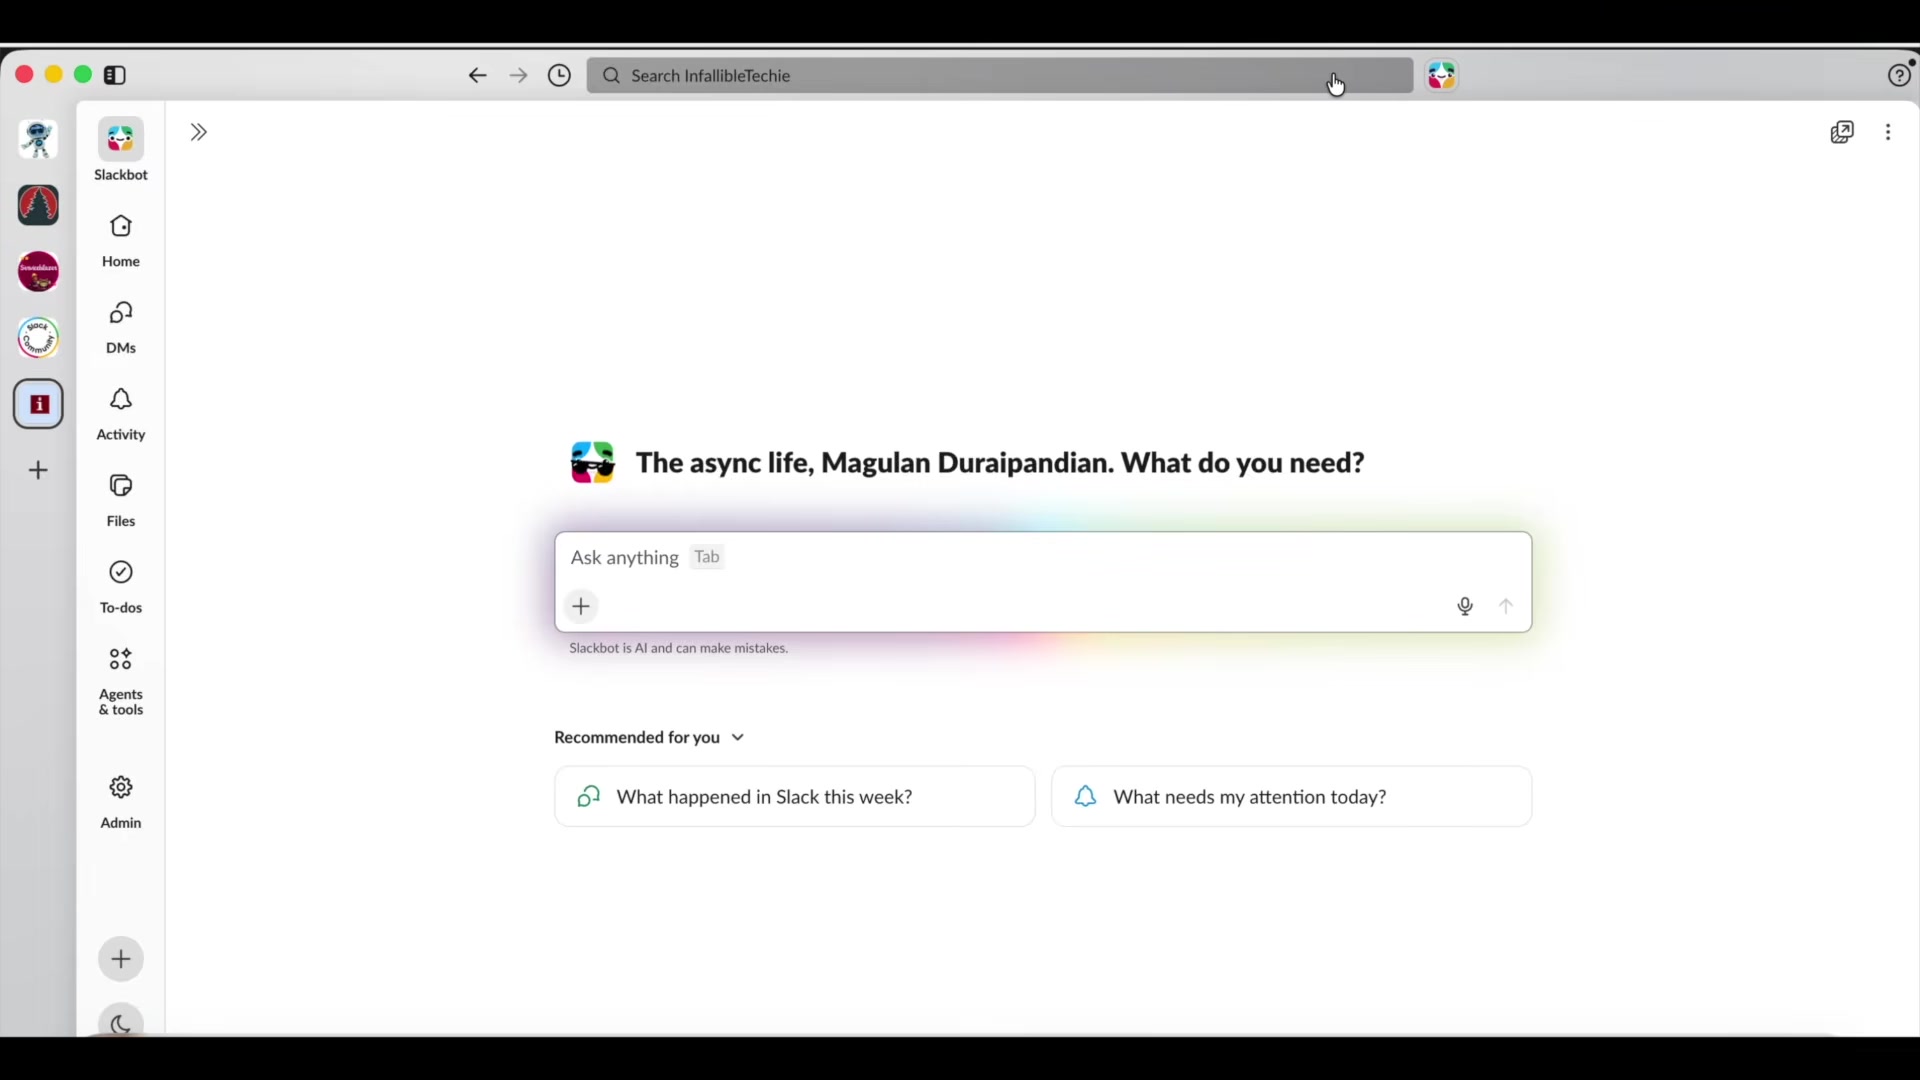Open the Admin settings
The height and width of the screenshot is (1080, 1920).
121,802
